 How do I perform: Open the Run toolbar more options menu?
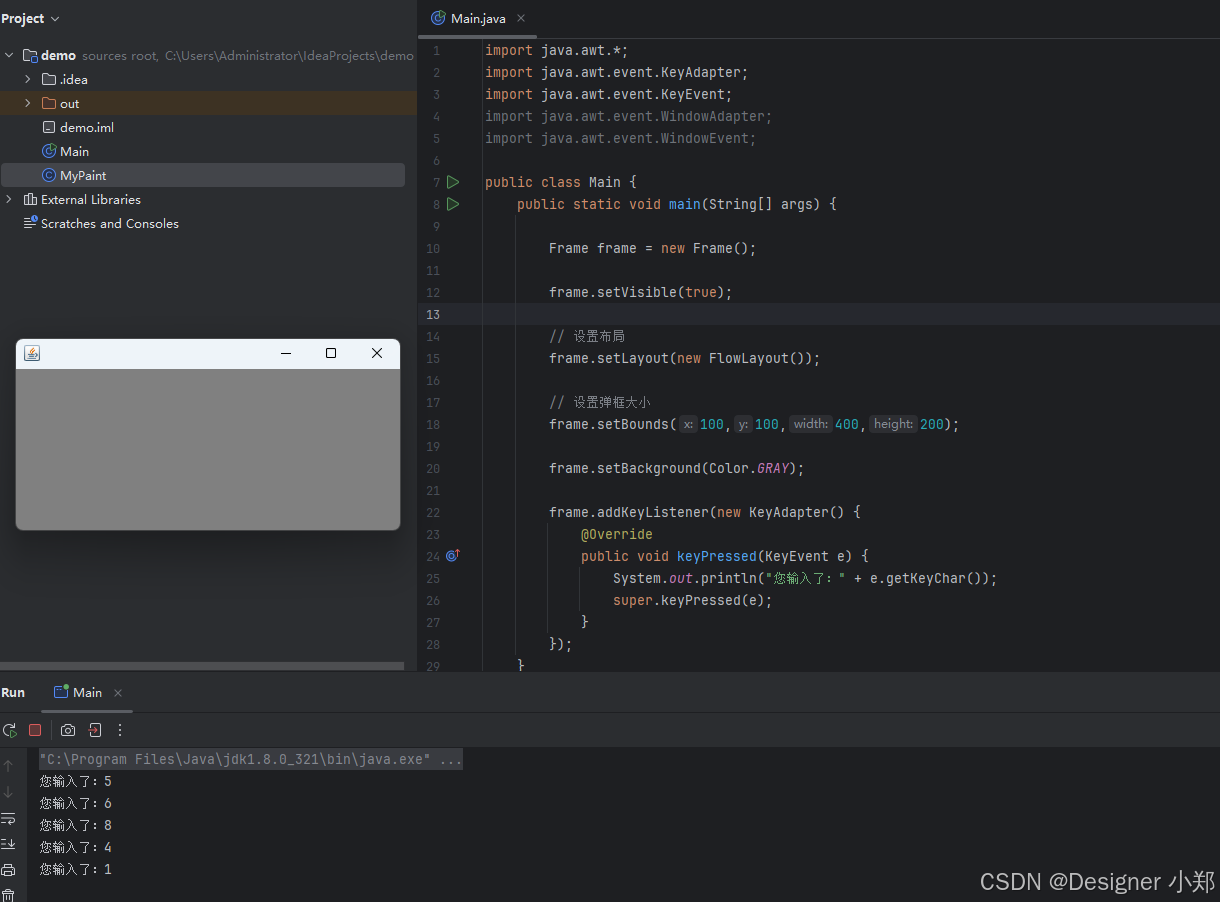tap(120, 730)
